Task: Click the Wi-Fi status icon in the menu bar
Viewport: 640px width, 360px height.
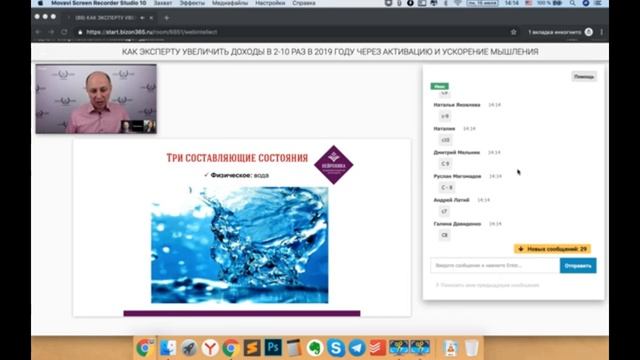Action: click(458, 3)
